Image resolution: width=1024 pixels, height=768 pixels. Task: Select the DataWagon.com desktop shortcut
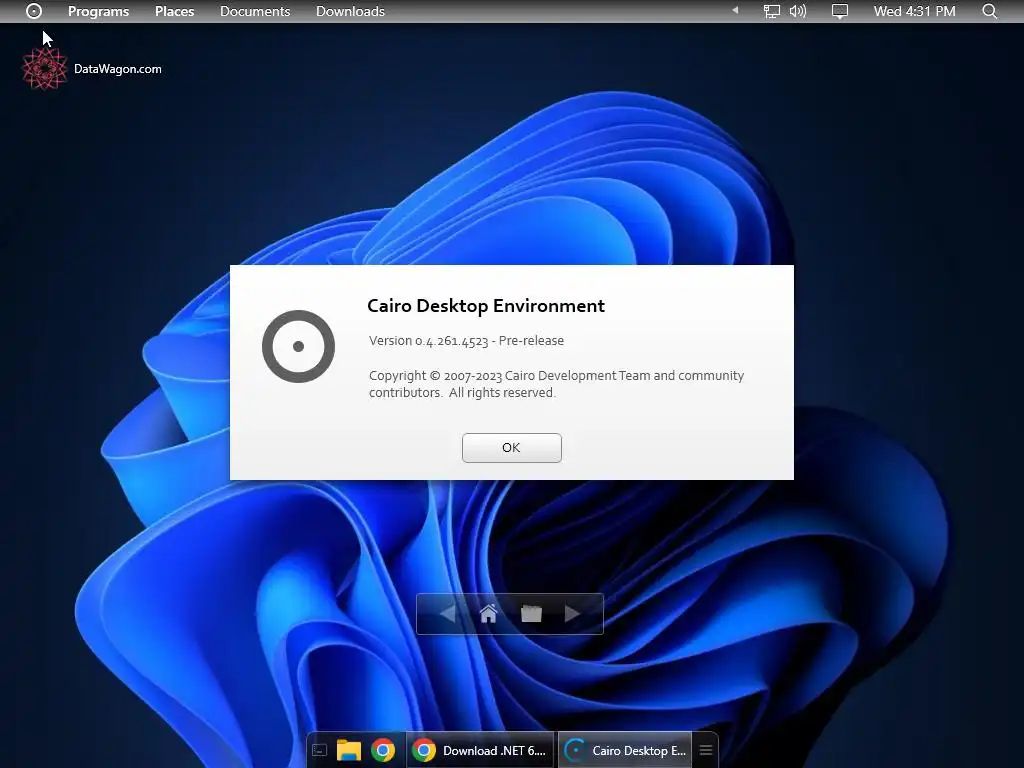91,69
